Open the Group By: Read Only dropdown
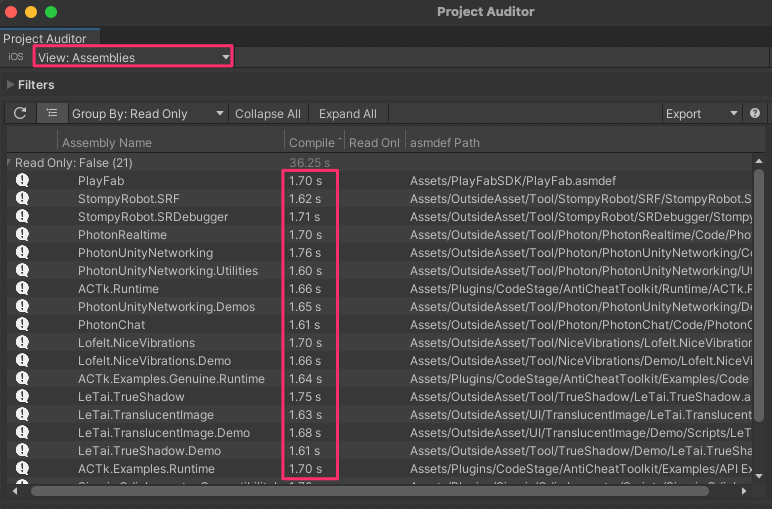This screenshot has height=509, width=772. point(147,114)
